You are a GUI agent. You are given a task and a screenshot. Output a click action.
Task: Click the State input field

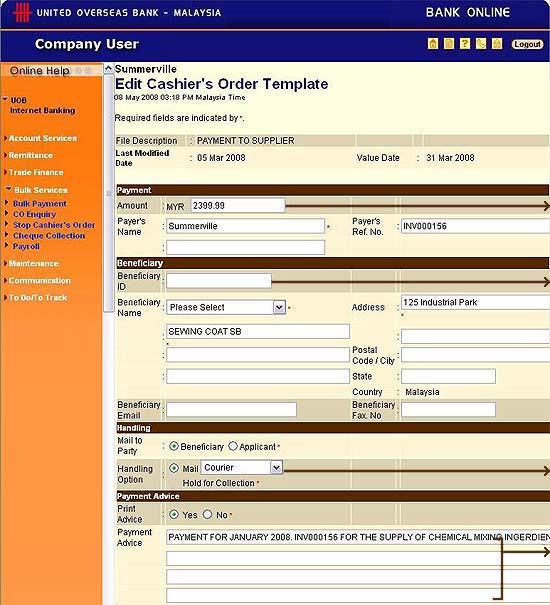pyautogui.click(x=448, y=376)
